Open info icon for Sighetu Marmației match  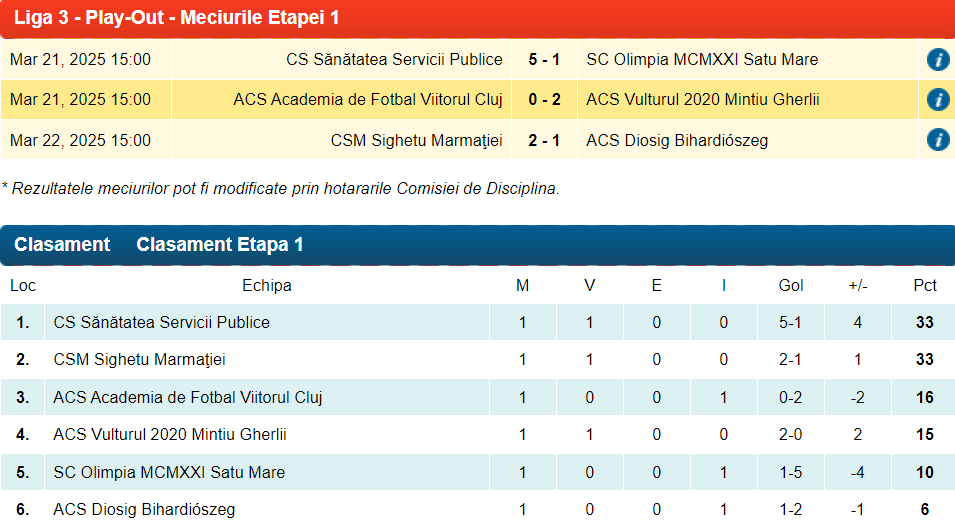[x=937, y=140]
